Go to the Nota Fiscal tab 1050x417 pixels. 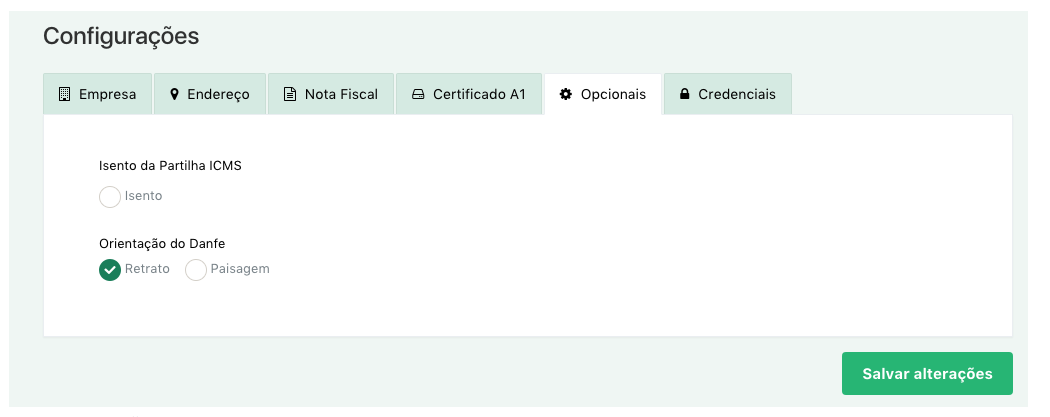pos(341,94)
